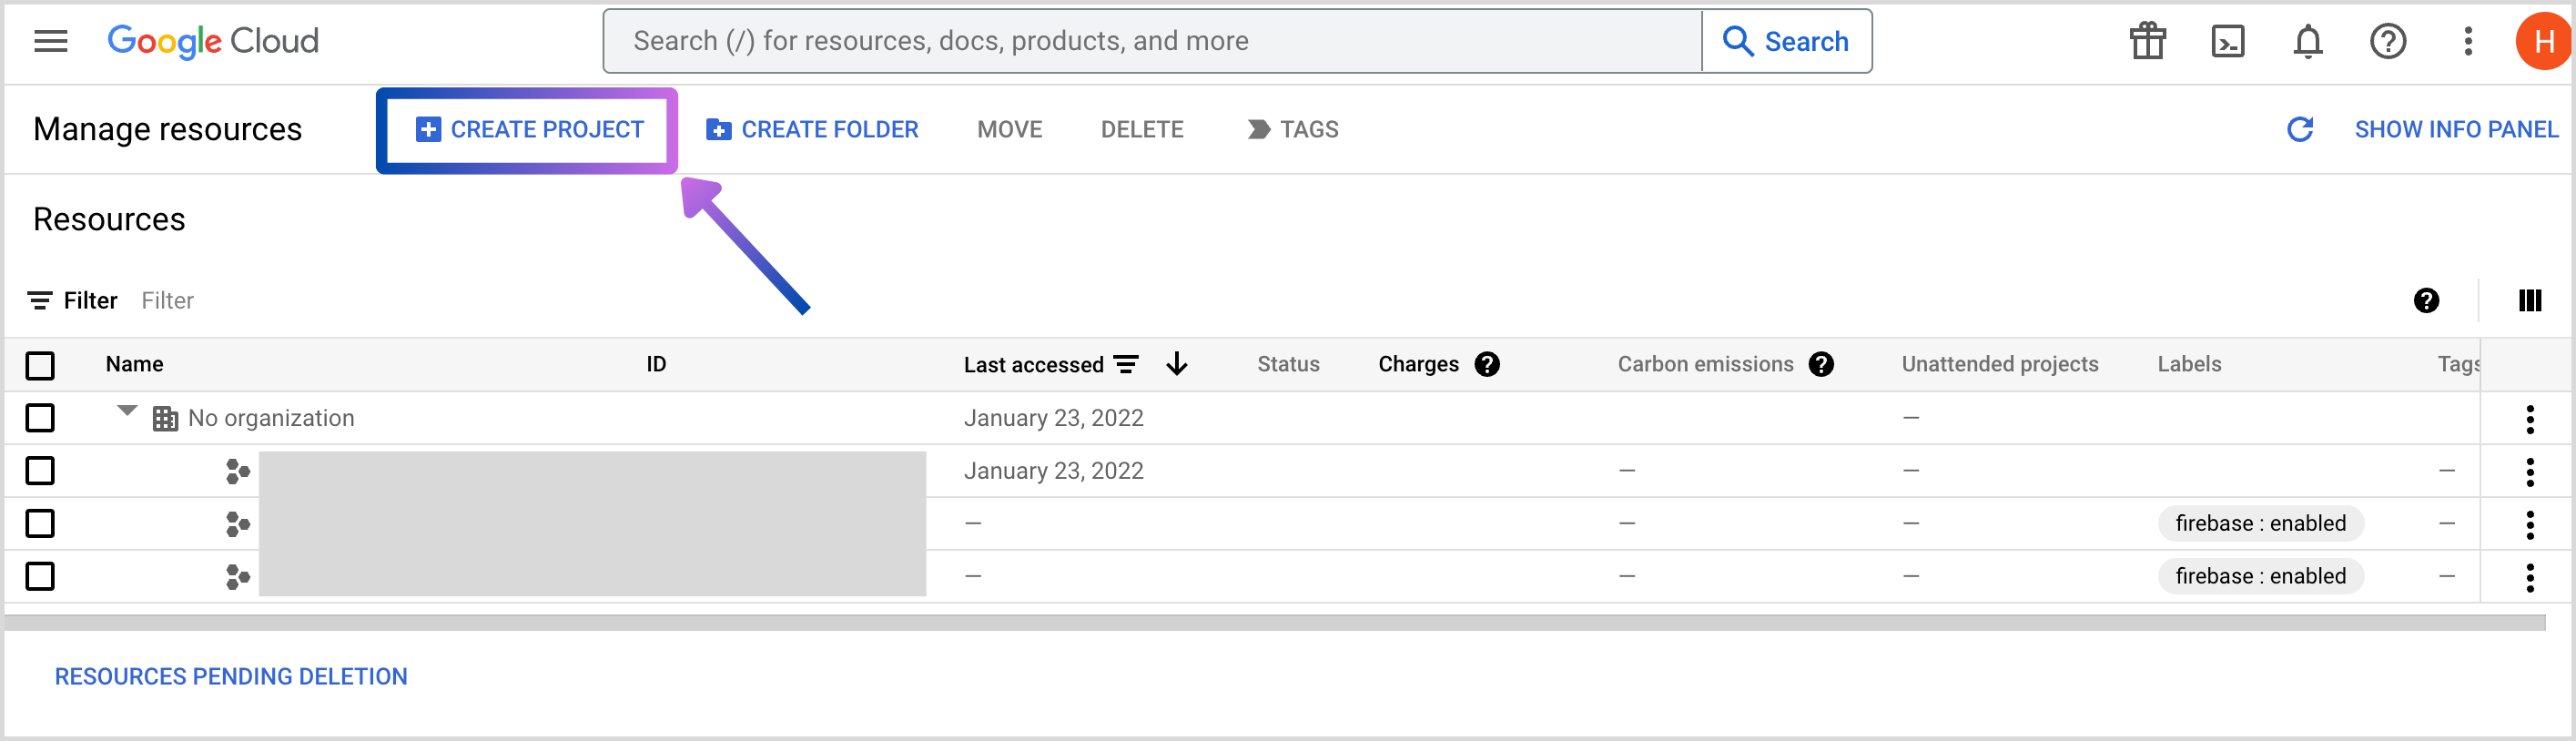Select checkbox for the last project row
Image resolution: width=2576 pixels, height=741 pixels.
[40, 576]
